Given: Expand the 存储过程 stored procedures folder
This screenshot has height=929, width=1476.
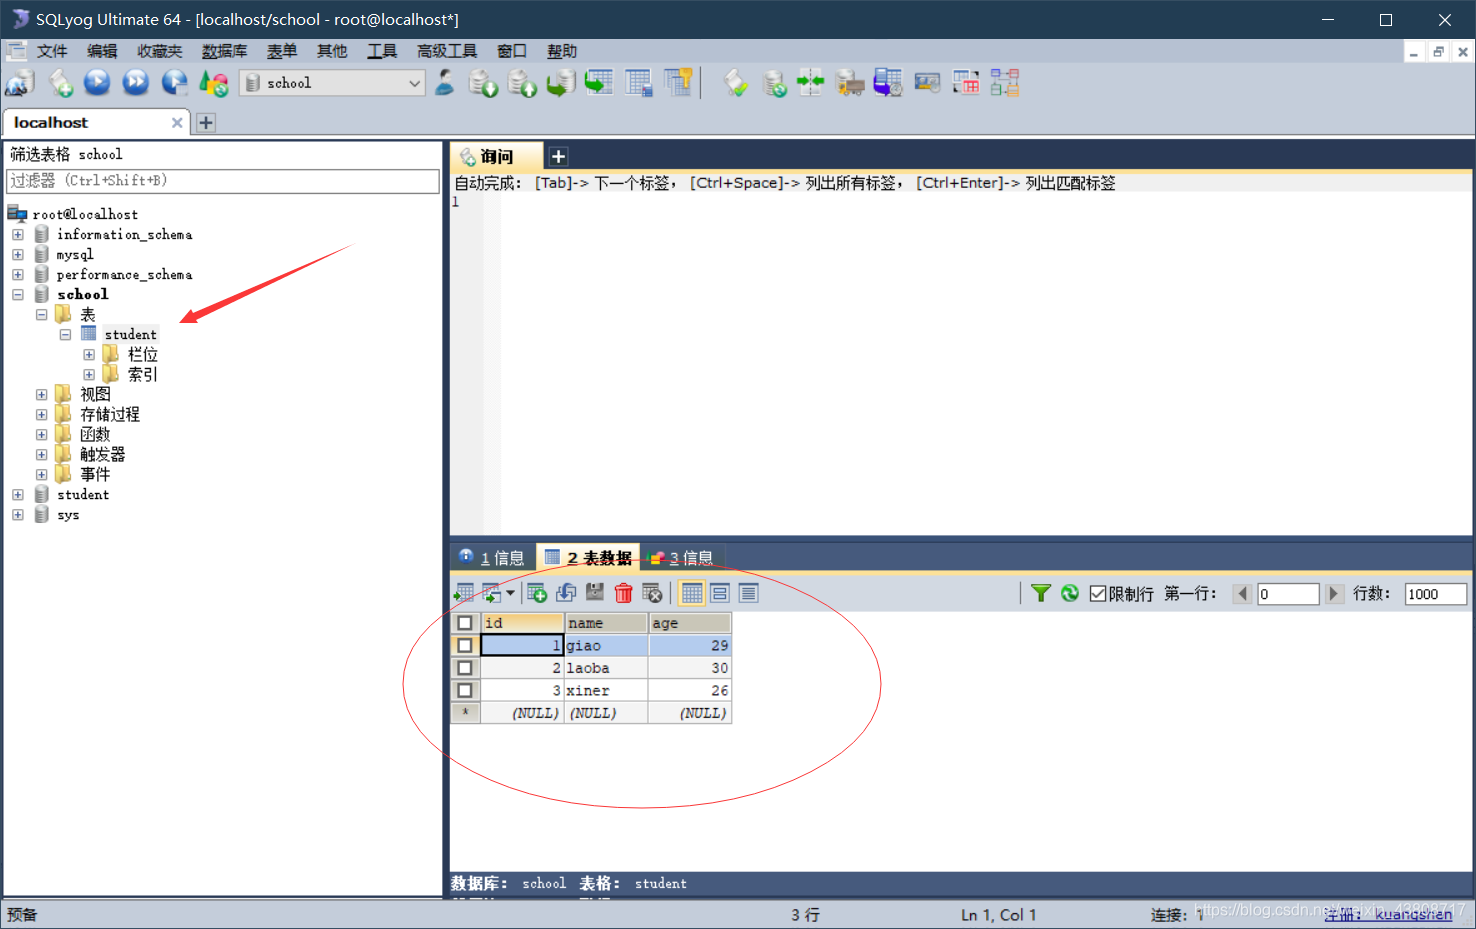Looking at the screenshot, I should pos(41,414).
